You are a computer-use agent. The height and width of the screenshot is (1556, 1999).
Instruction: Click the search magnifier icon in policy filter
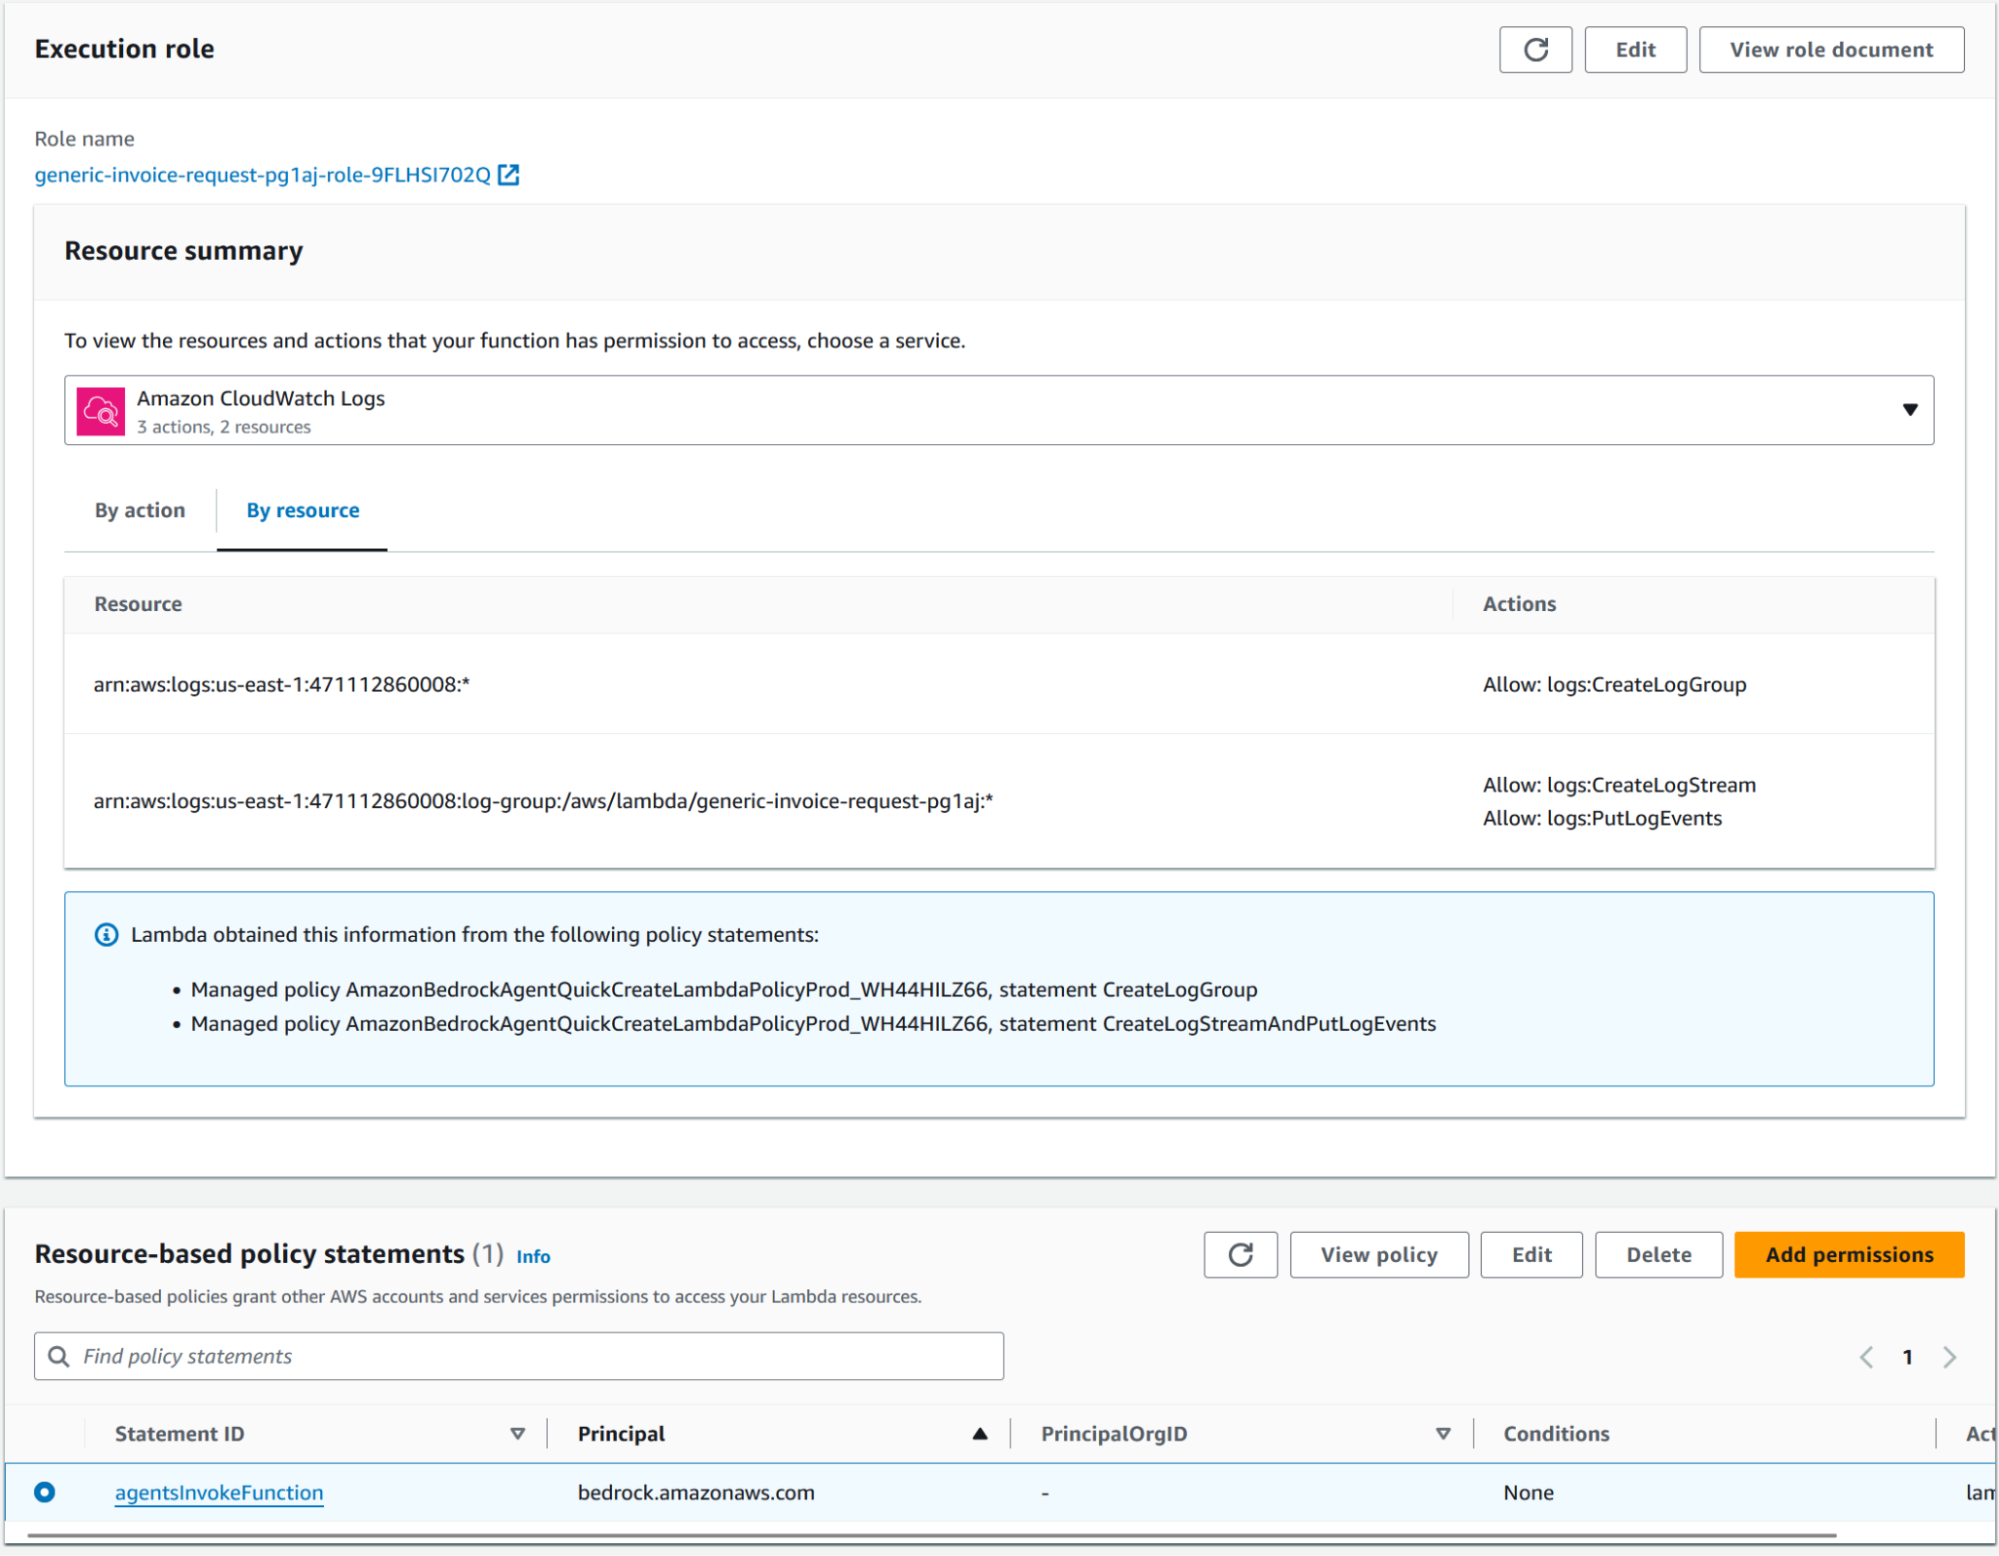[59, 1357]
